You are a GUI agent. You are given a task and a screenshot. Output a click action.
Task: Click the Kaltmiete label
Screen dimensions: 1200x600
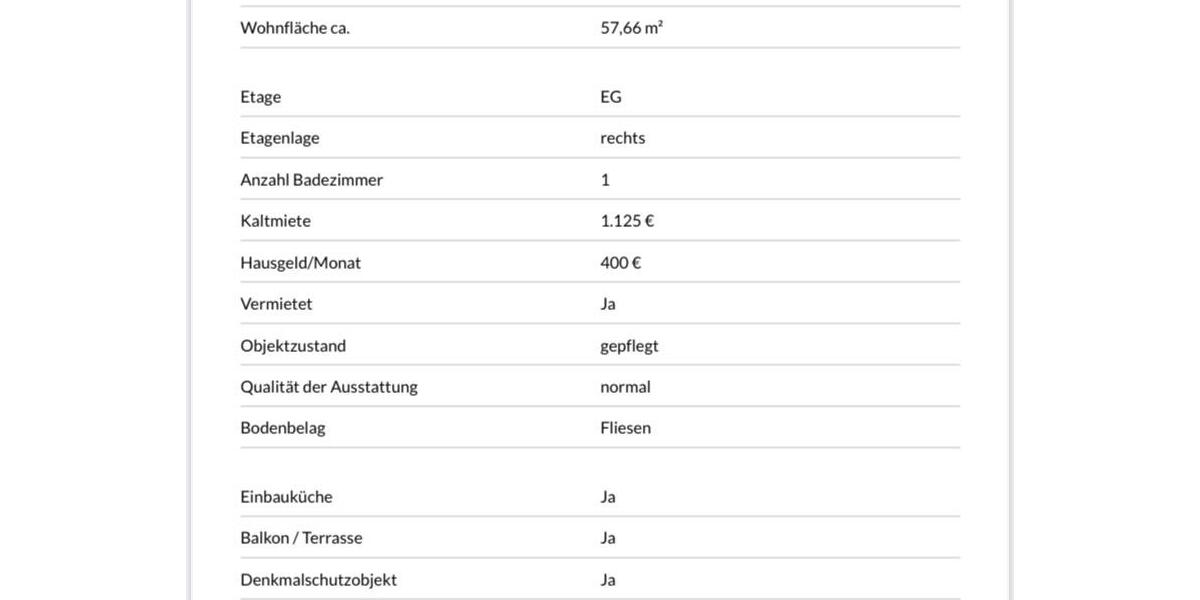pos(276,221)
